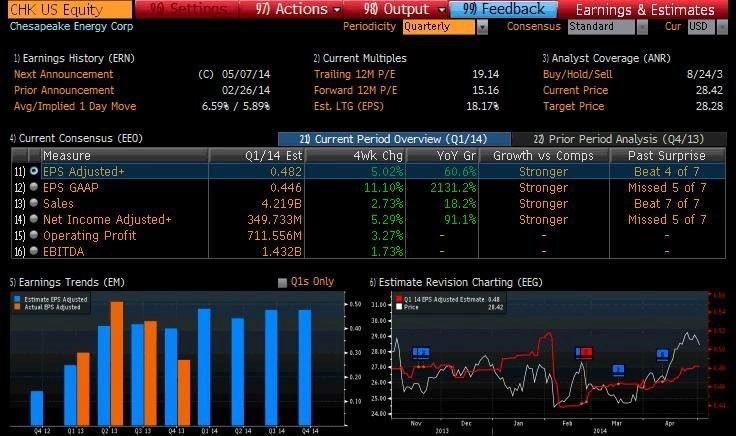Open 6) Estimate Revision Charting (EEG) link

click(x=455, y=282)
